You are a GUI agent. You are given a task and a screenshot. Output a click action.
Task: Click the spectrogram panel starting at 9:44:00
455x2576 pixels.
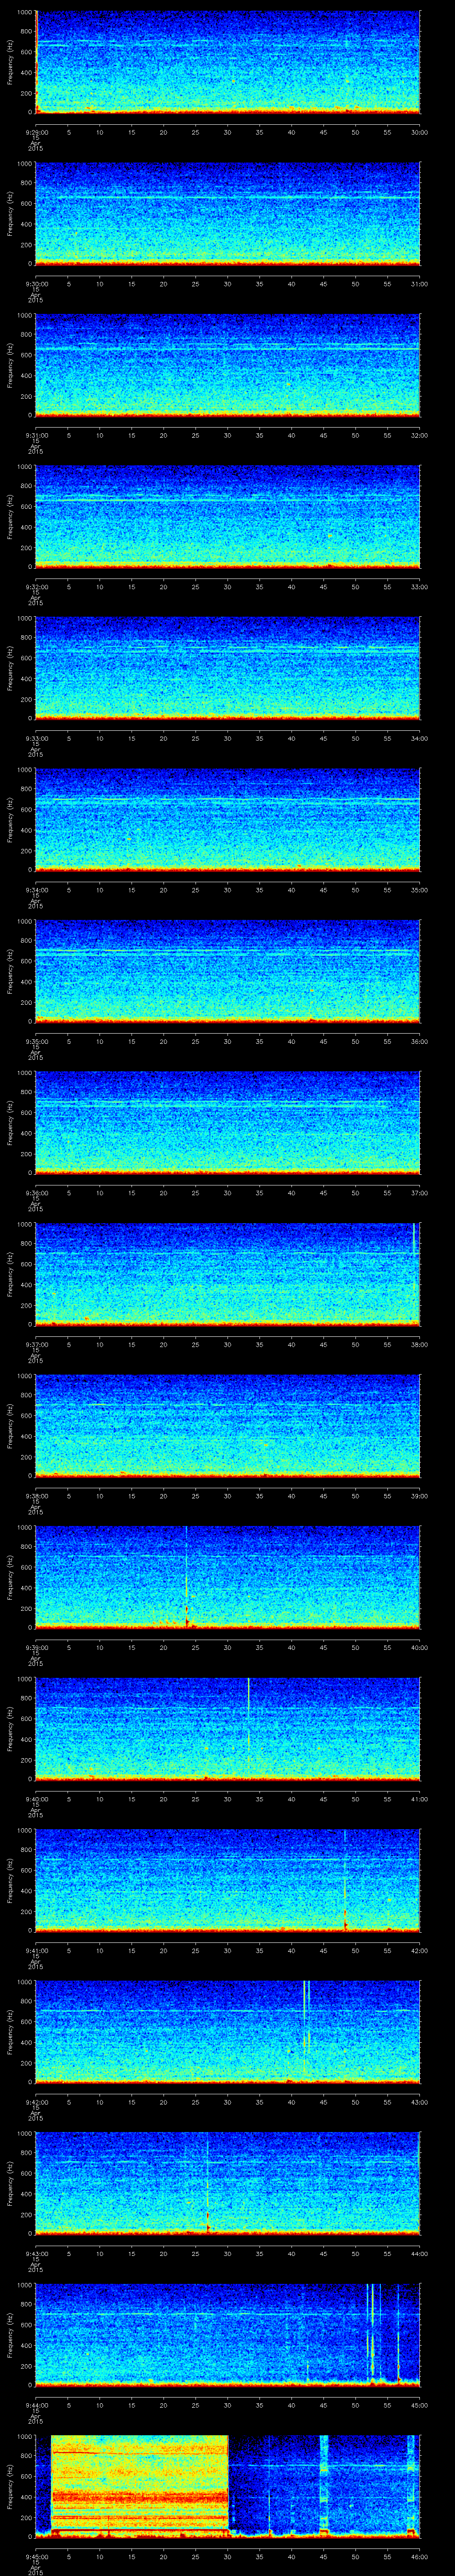click(227, 2336)
